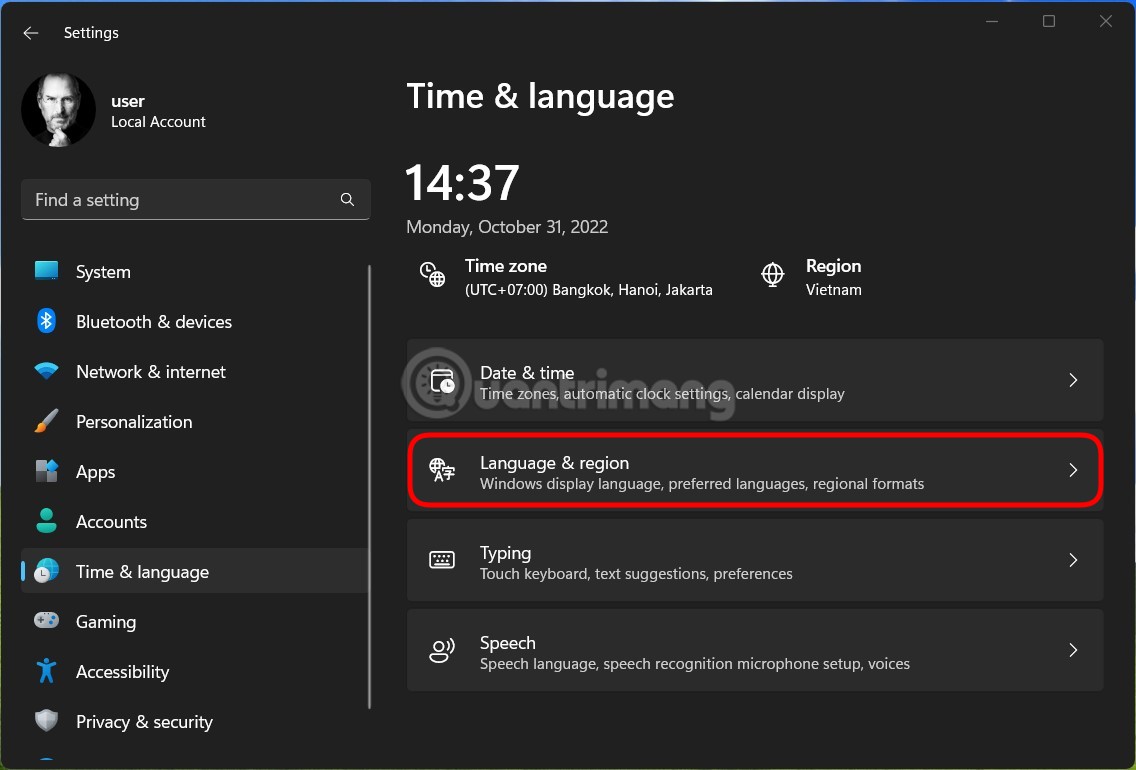
Task: Click the Bluetooth icon in sidebar
Action: point(46,321)
